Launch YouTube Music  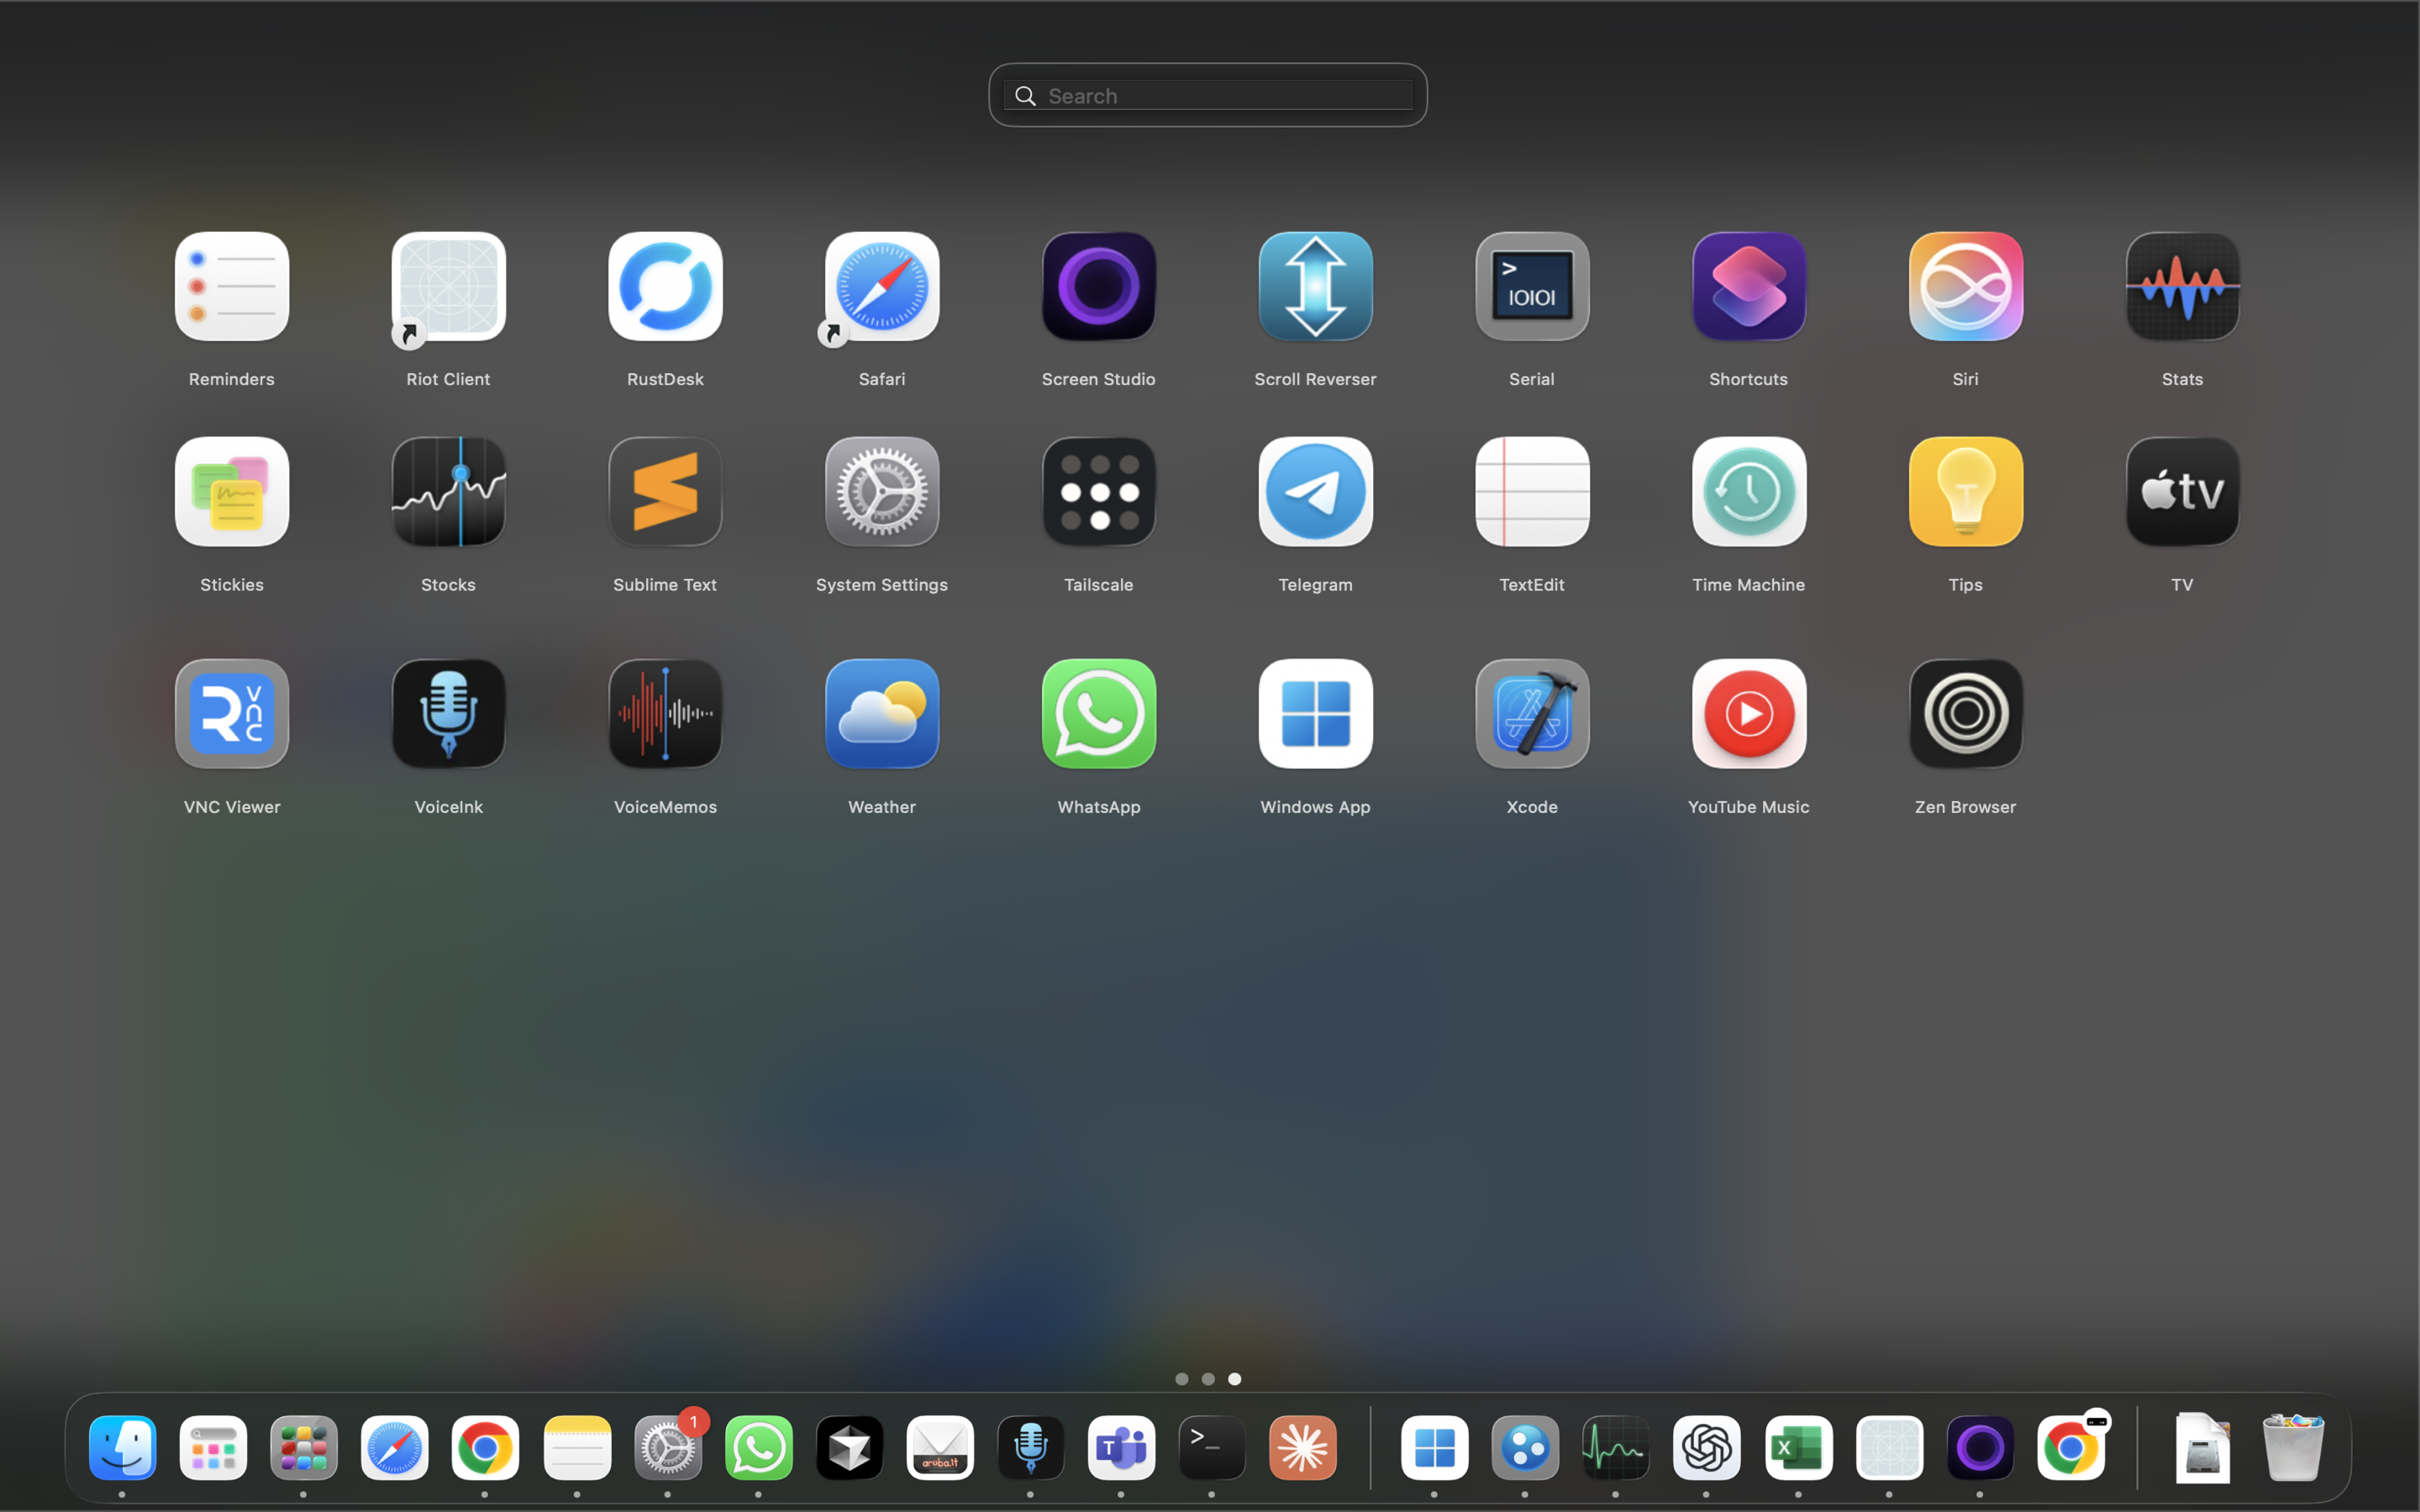pyautogui.click(x=1749, y=714)
